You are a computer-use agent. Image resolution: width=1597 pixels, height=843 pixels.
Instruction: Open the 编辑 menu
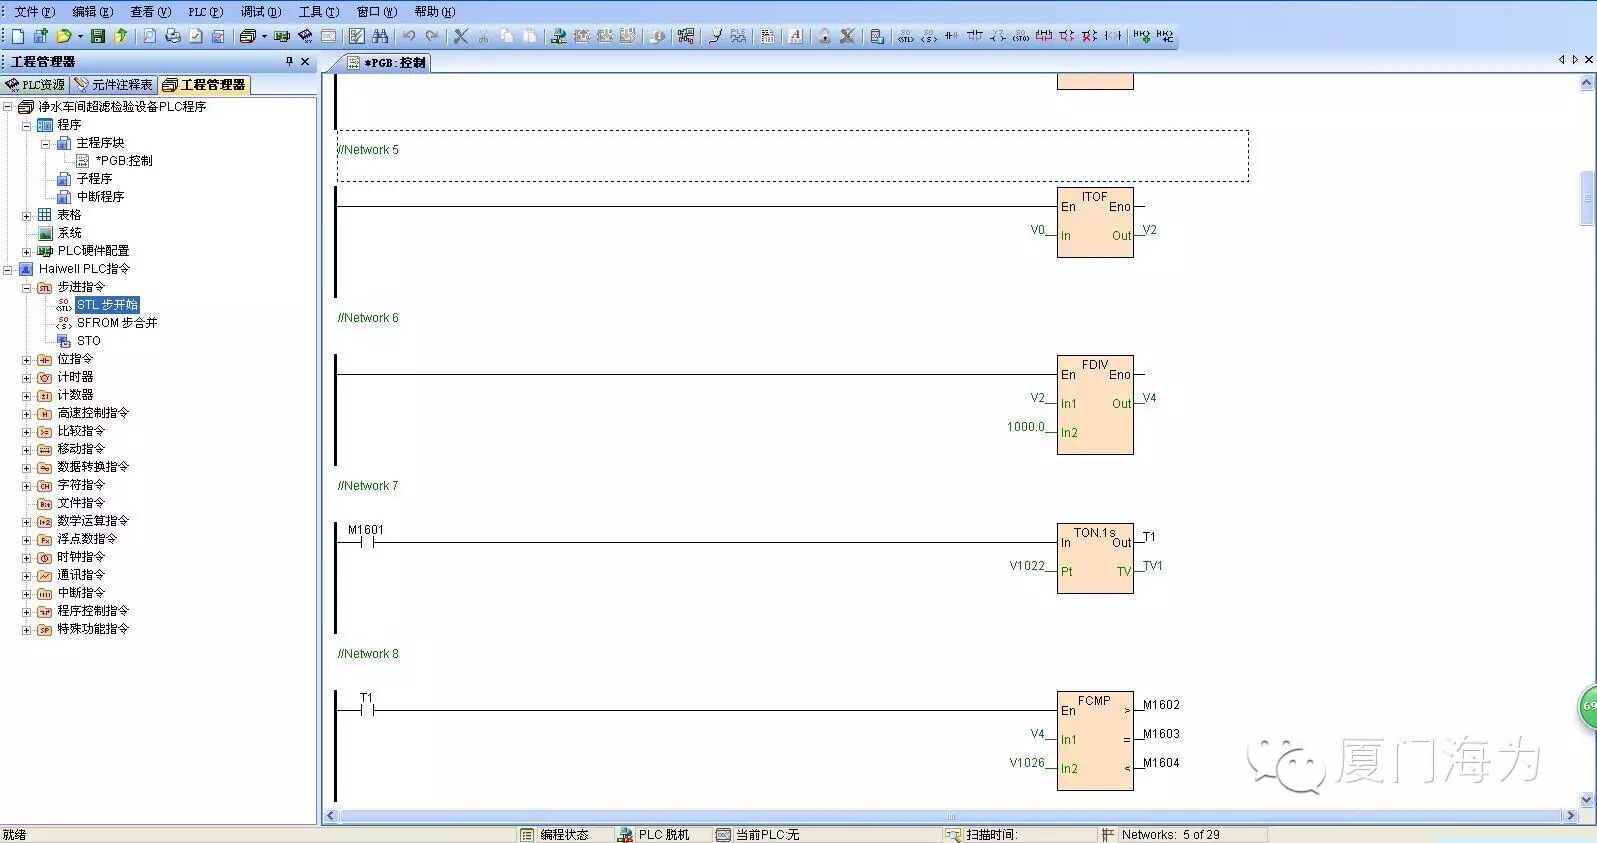click(92, 12)
